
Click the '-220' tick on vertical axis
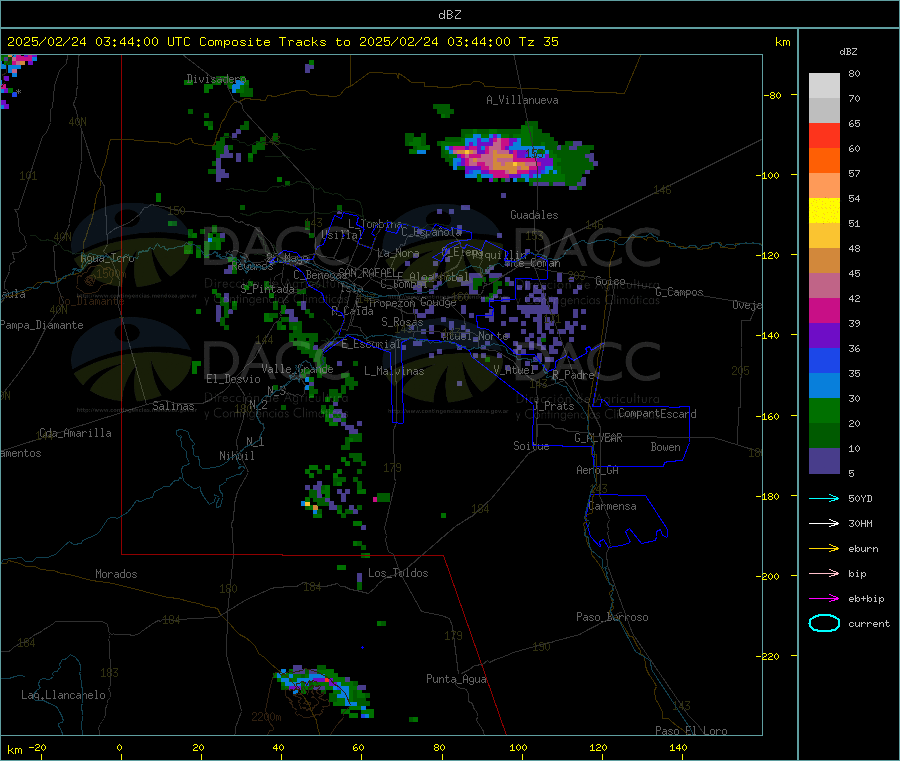tap(770, 656)
